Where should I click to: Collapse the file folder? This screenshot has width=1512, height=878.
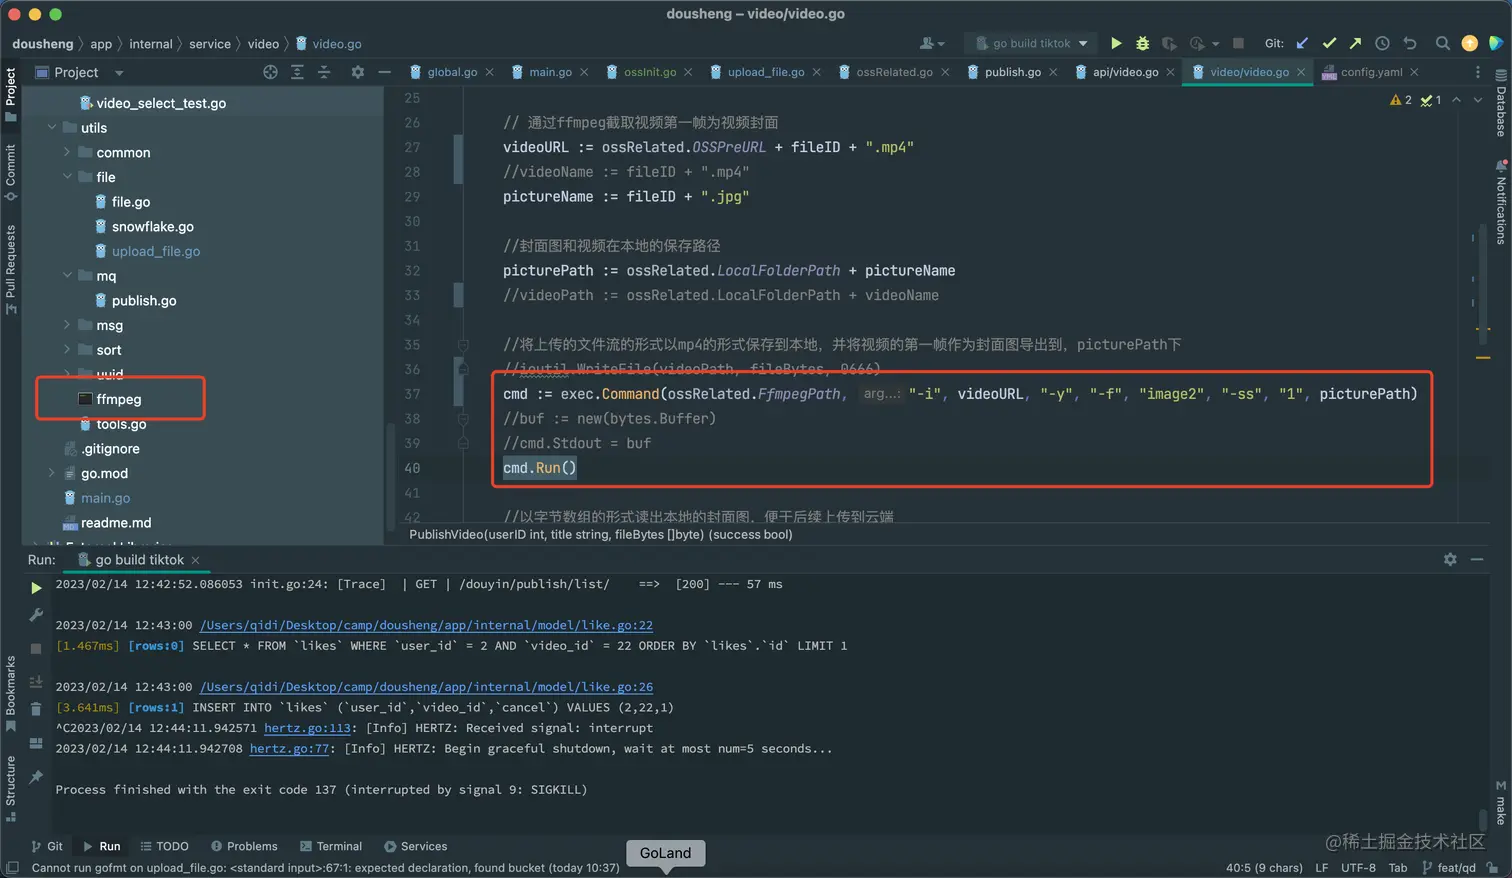[x=67, y=176]
